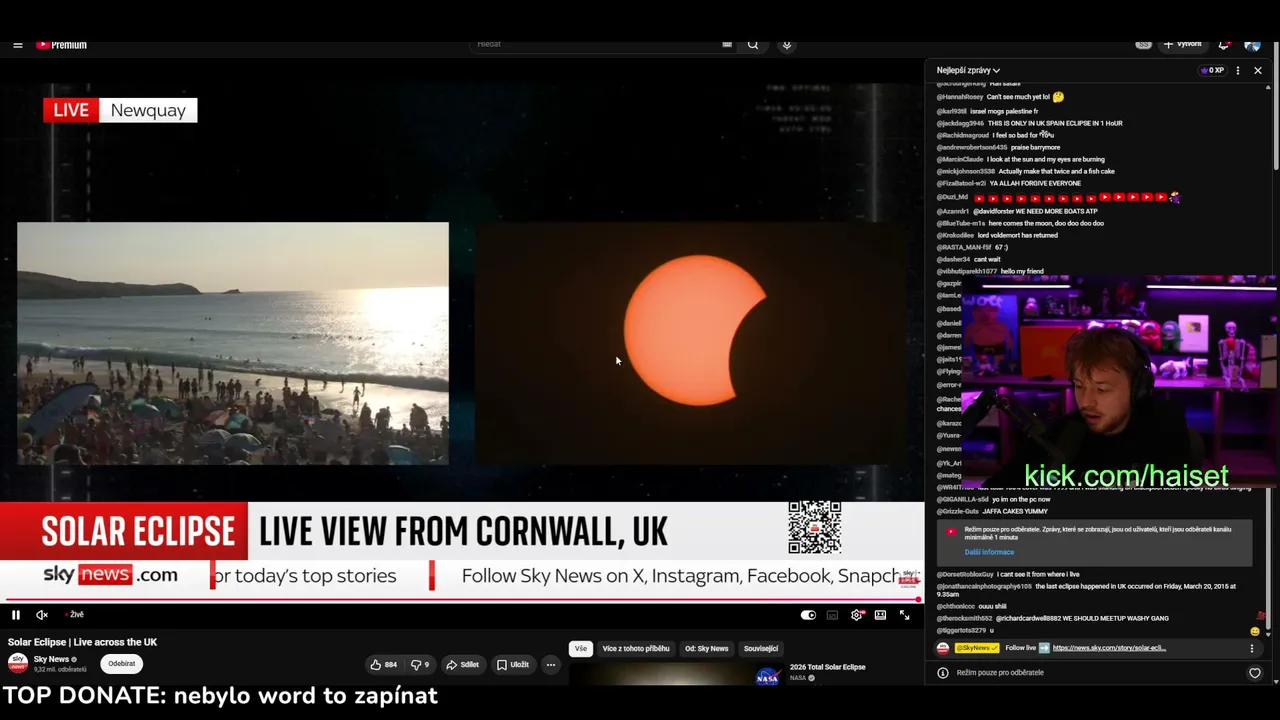Expand the Nejlepší zprávy chat dropdown

(x=968, y=71)
